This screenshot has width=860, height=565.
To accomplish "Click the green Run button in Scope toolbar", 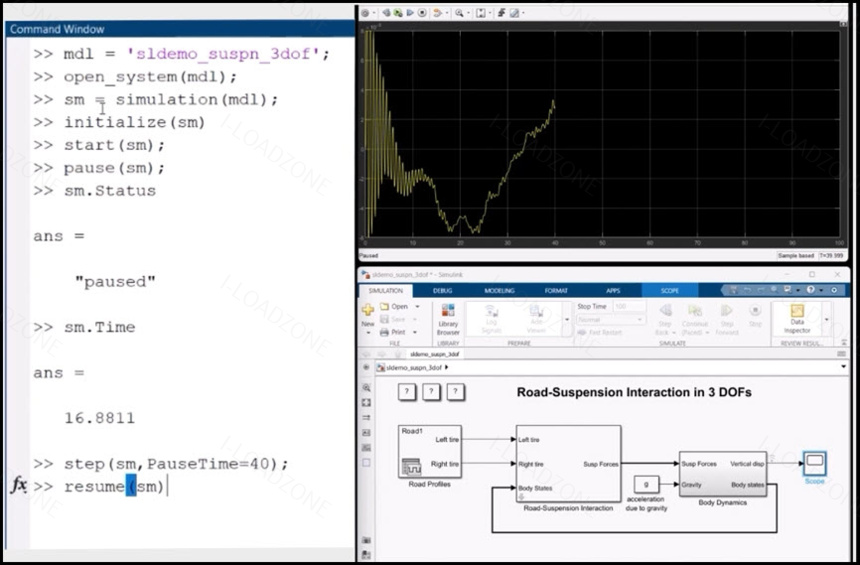I will [x=398, y=13].
